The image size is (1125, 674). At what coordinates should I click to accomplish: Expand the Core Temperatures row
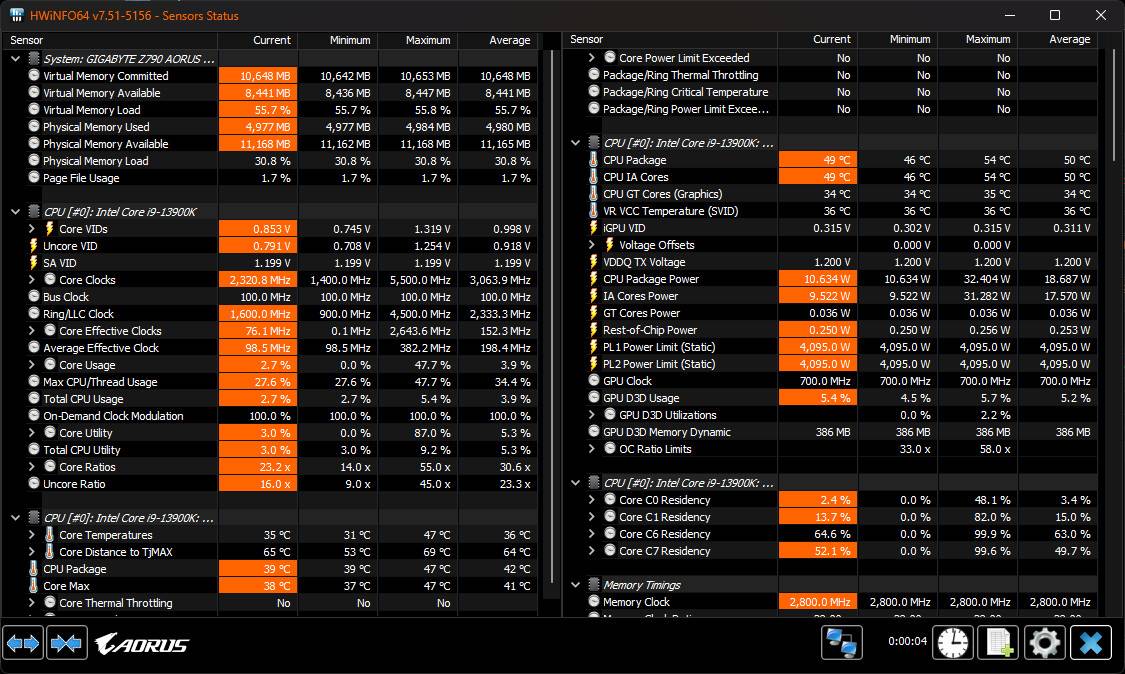[x=32, y=535]
